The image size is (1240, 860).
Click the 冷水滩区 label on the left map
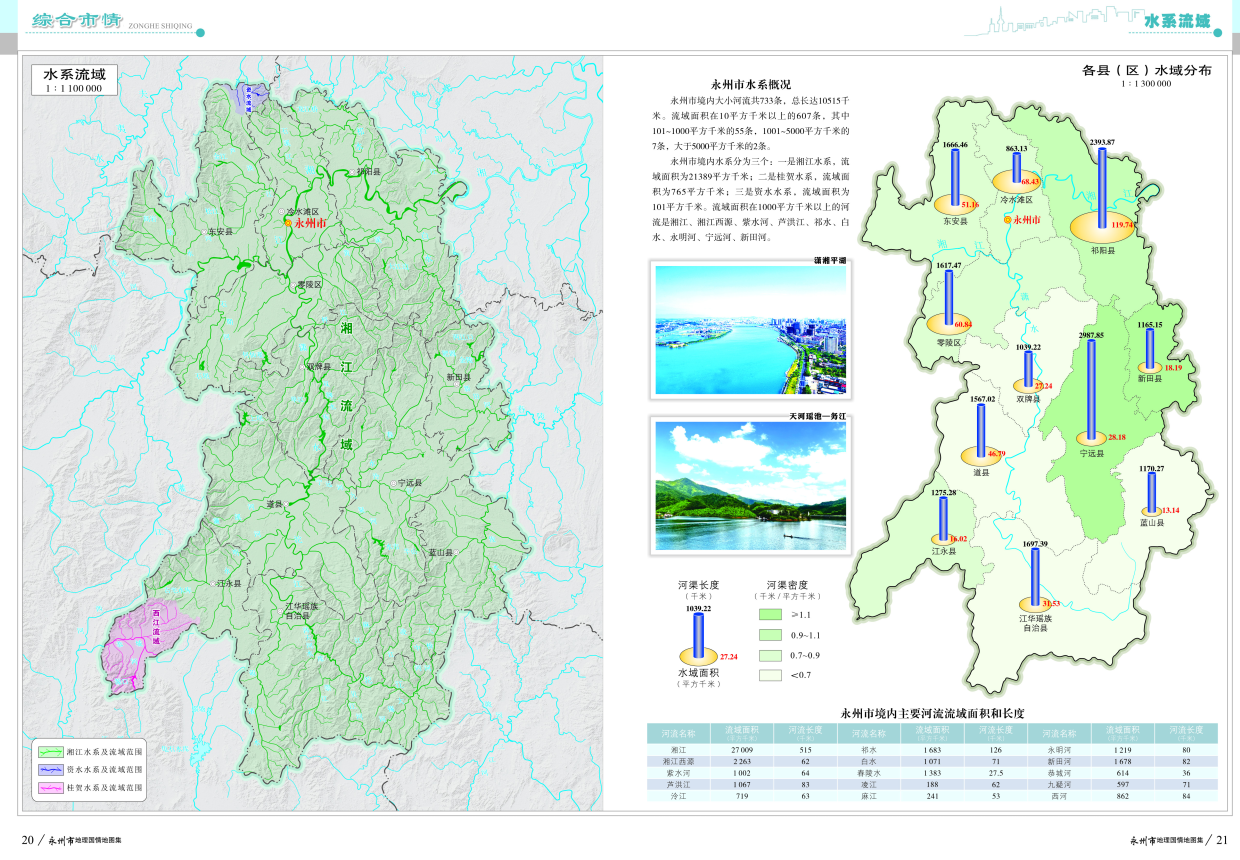tap(302, 212)
